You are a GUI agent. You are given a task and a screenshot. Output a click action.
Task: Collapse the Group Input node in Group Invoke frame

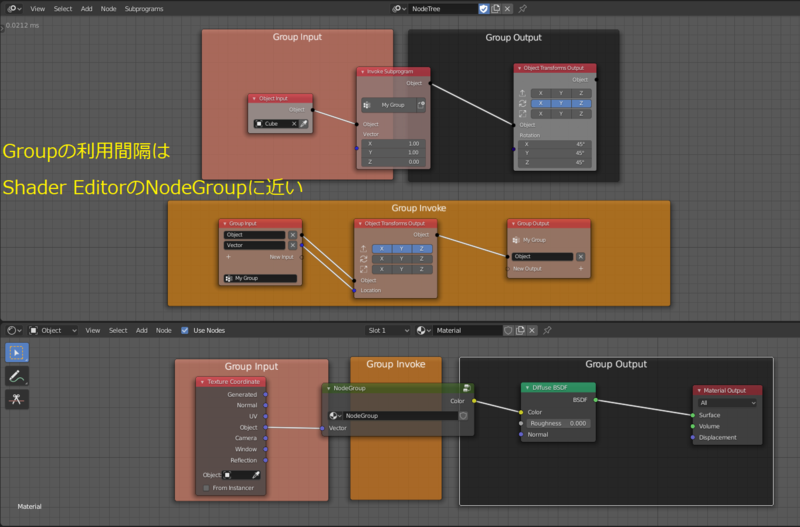(224, 223)
